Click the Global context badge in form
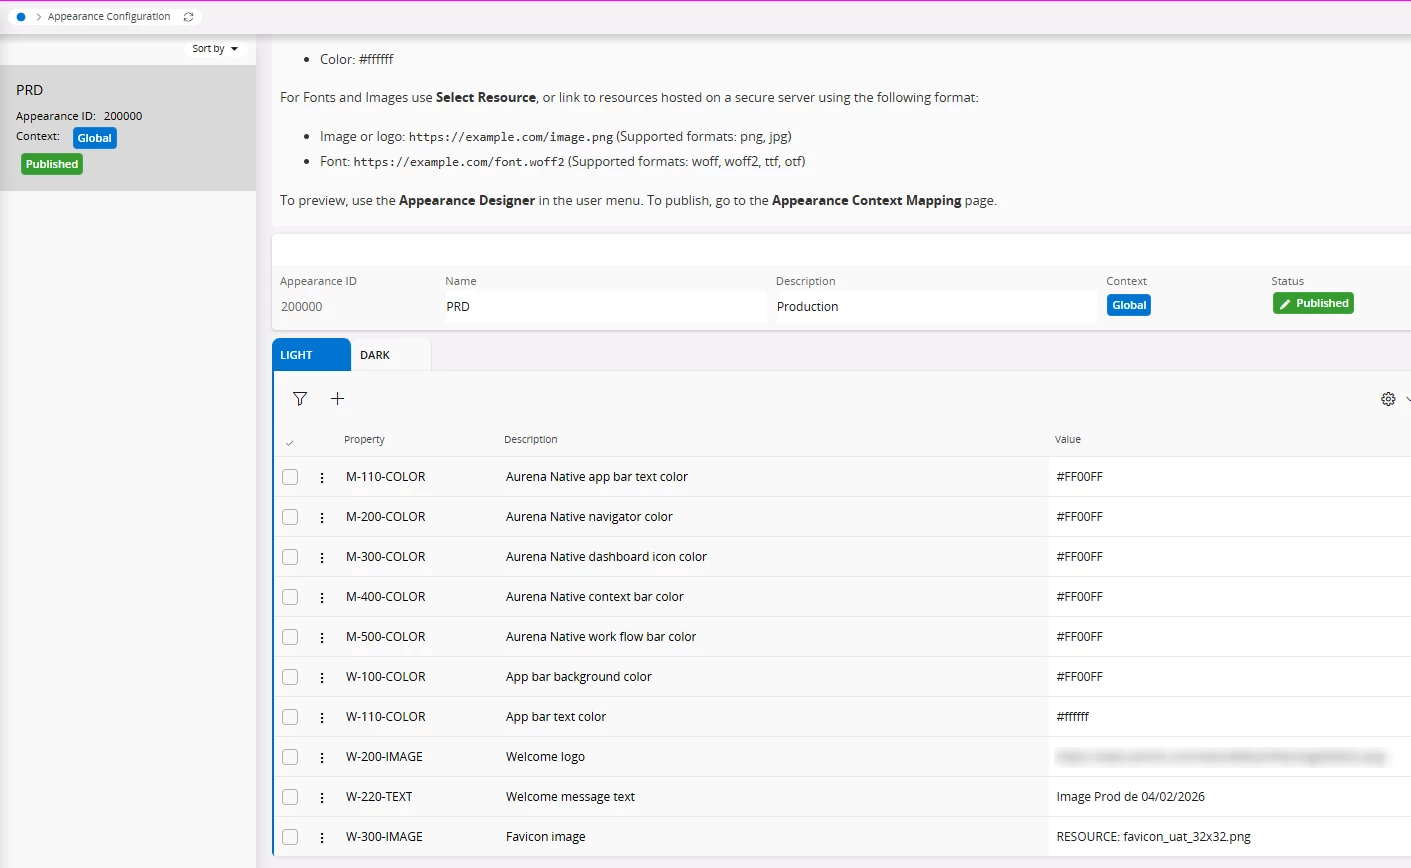Image resolution: width=1411 pixels, height=868 pixels. 1128,305
